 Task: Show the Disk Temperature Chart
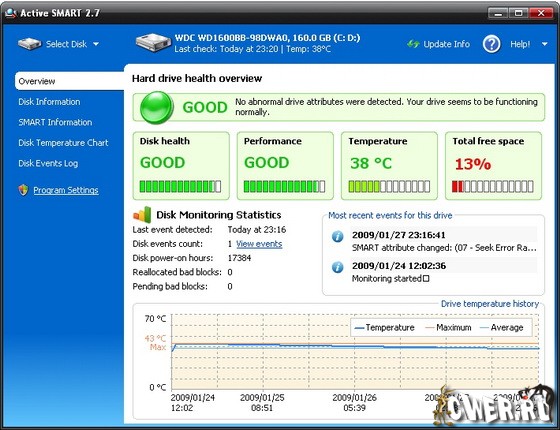(x=63, y=143)
